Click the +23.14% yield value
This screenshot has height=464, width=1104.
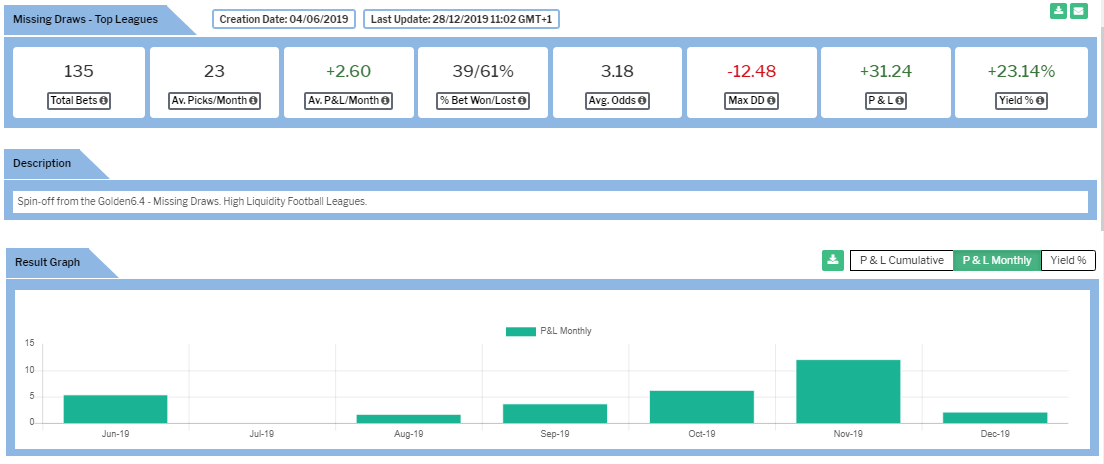click(x=1021, y=71)
